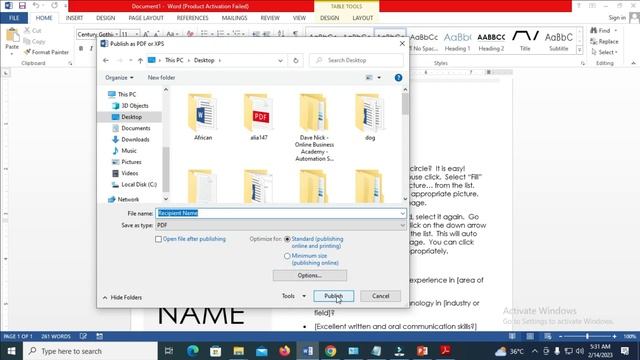Open the Organize dropdown
Viewport: 640px width, 360px height.
(119, 78)
